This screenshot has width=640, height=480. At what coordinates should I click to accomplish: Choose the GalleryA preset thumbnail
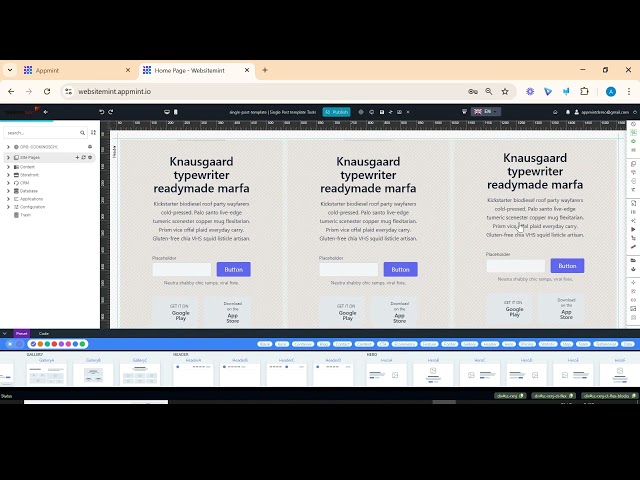pyautogui.click(x=47, y=375)
